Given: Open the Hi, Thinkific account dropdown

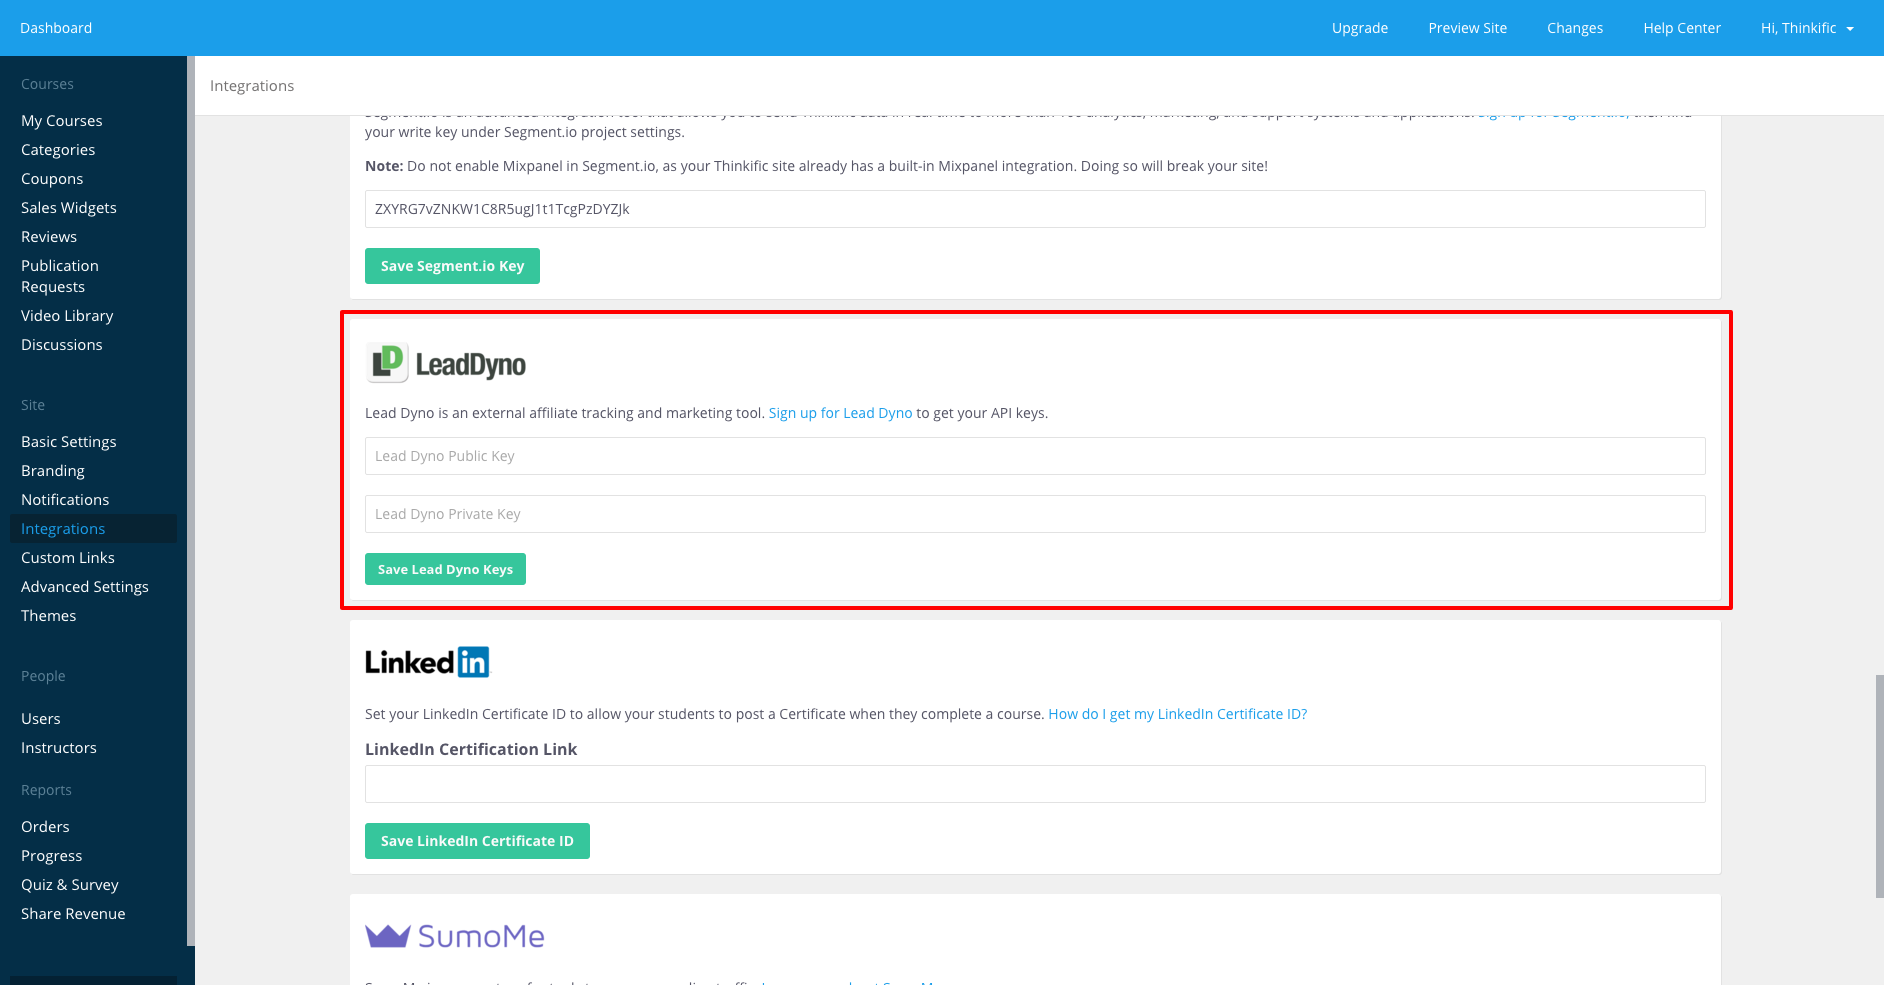Looking at the screenshot, I should coord(1807,28).
